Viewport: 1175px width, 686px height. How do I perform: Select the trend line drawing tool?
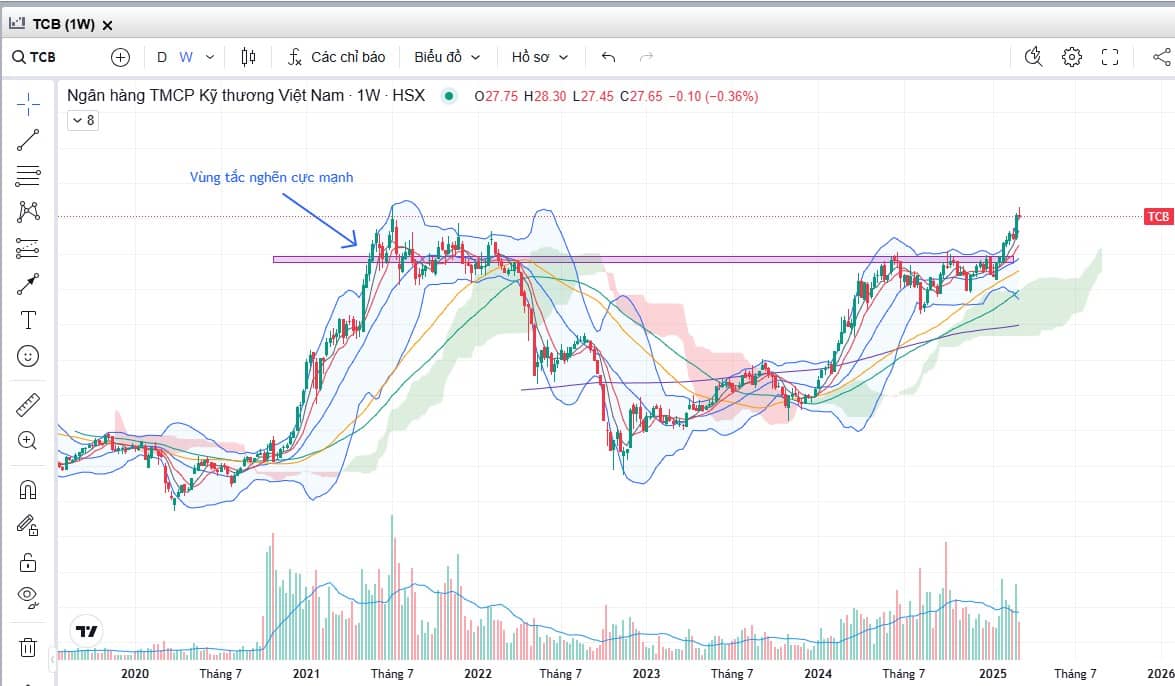28,140
